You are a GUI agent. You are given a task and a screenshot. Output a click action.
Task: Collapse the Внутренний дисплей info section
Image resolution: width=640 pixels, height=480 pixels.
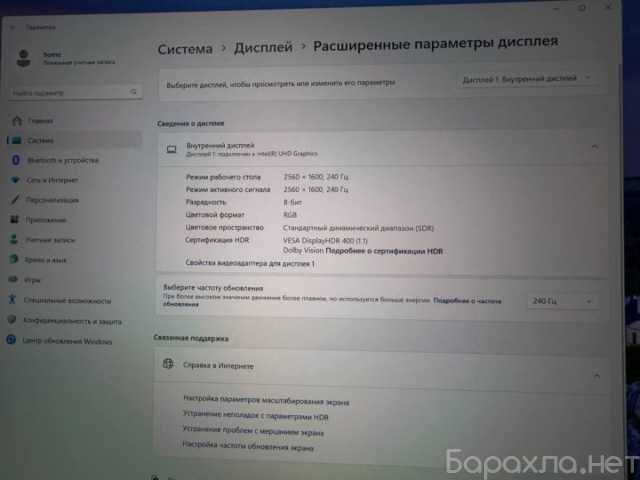pos(594,147)
